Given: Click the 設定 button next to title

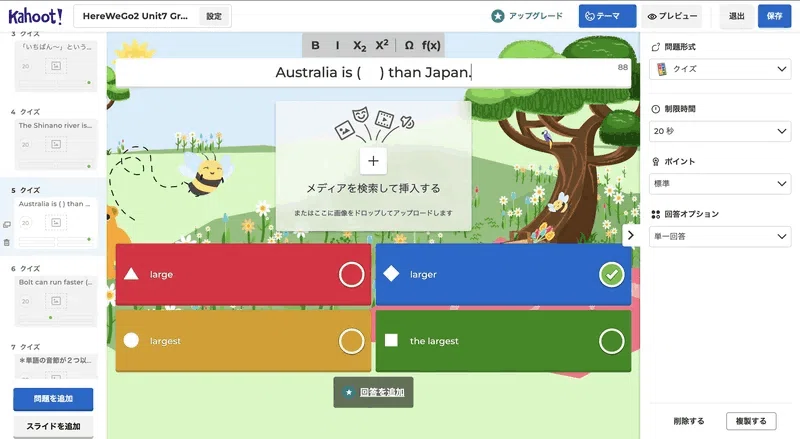Looking at the screenshot, I should [x=214, y=16].
